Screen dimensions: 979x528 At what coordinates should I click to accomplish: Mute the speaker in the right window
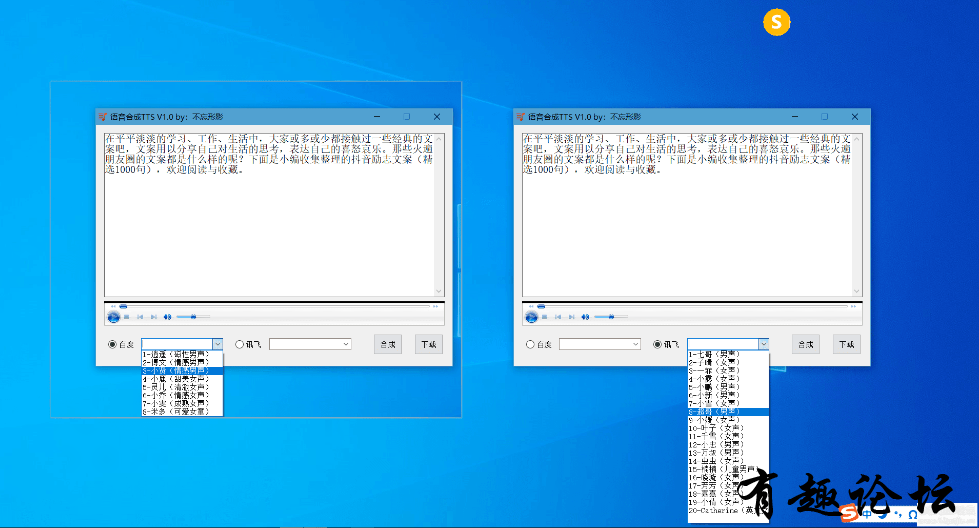click(584, 317)
